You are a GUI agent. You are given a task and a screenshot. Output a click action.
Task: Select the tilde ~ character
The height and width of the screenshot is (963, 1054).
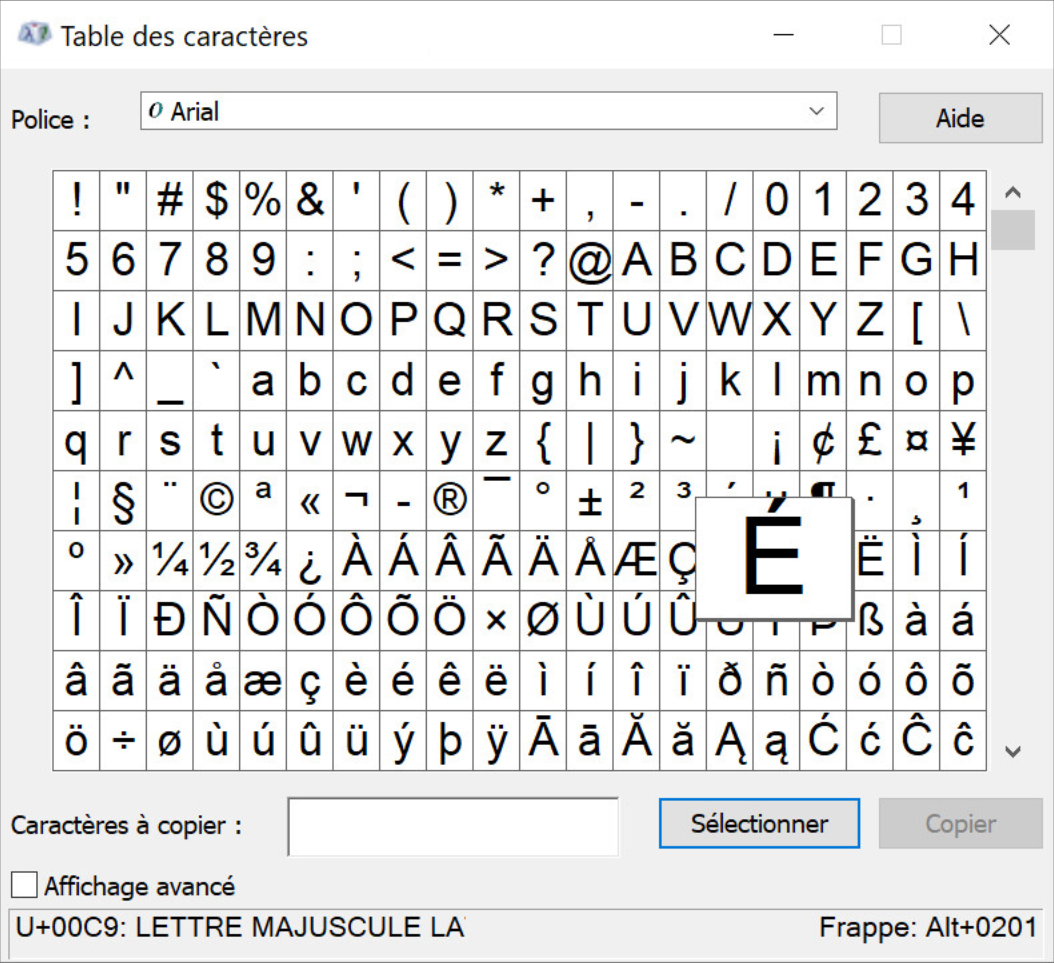683,441
